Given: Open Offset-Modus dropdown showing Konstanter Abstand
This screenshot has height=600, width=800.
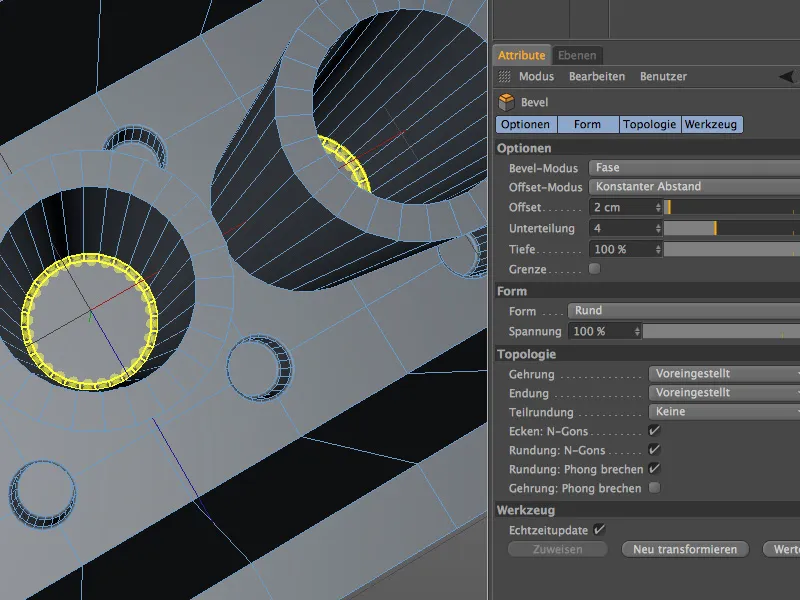Looking at the screenshot, I should click(694, 187).
